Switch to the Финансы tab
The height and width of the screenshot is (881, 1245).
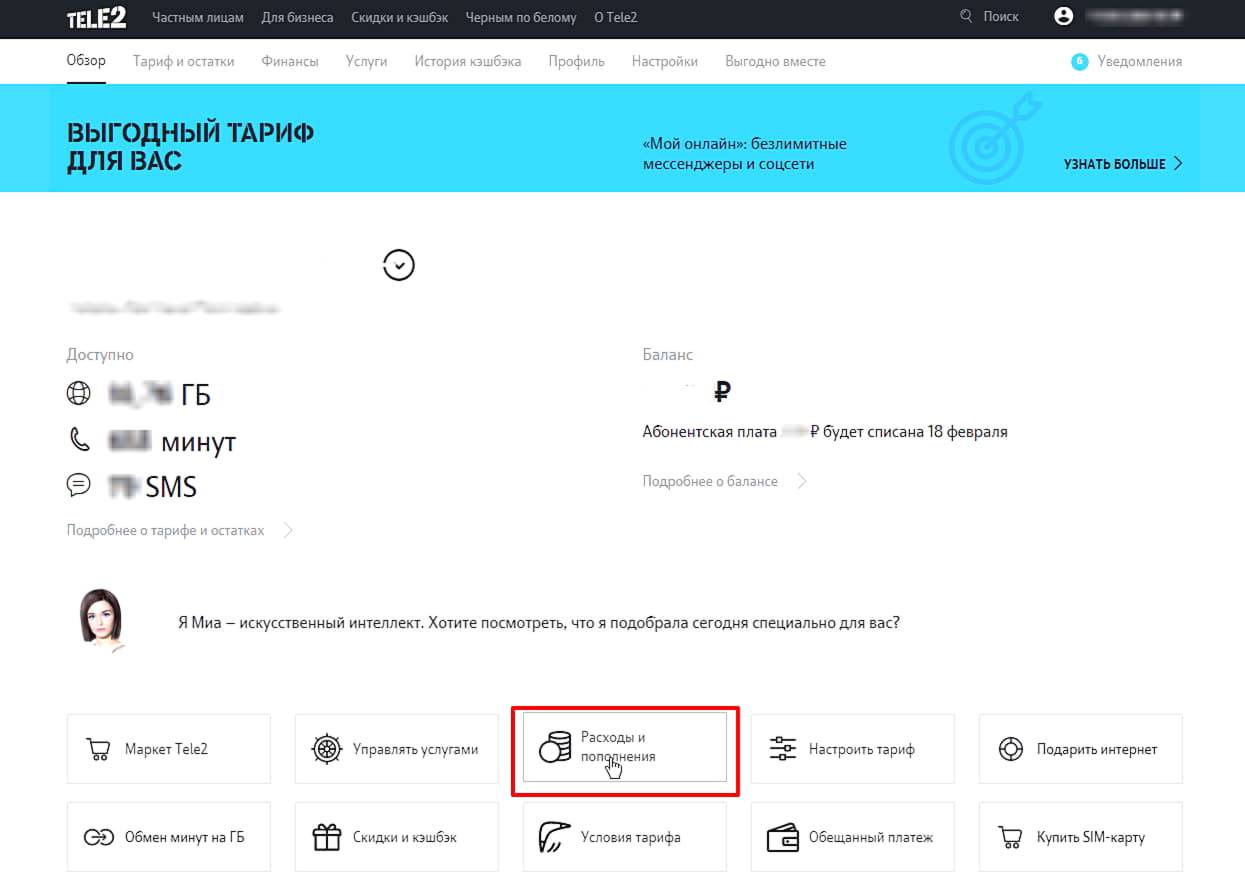pyautogui.click(x=289, y=62)
